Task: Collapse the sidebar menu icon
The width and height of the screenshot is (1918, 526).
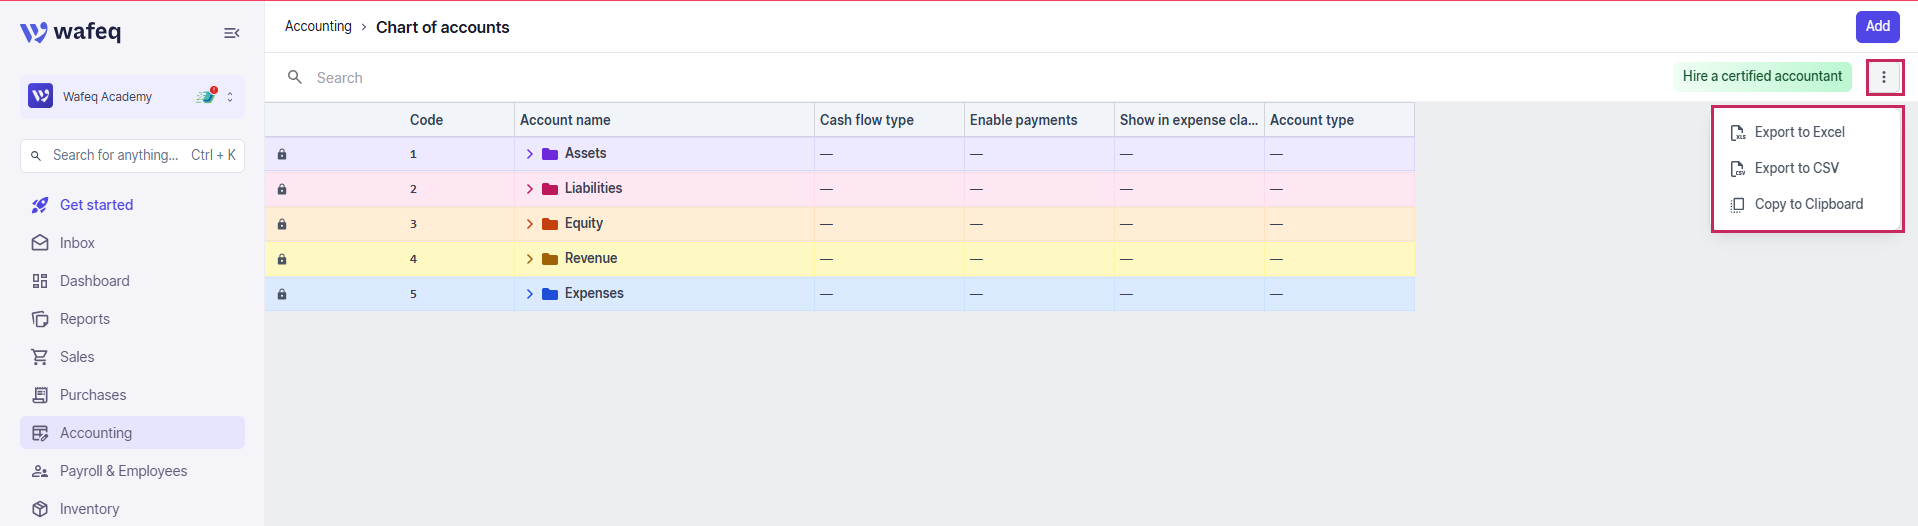Action: point(232,33)
